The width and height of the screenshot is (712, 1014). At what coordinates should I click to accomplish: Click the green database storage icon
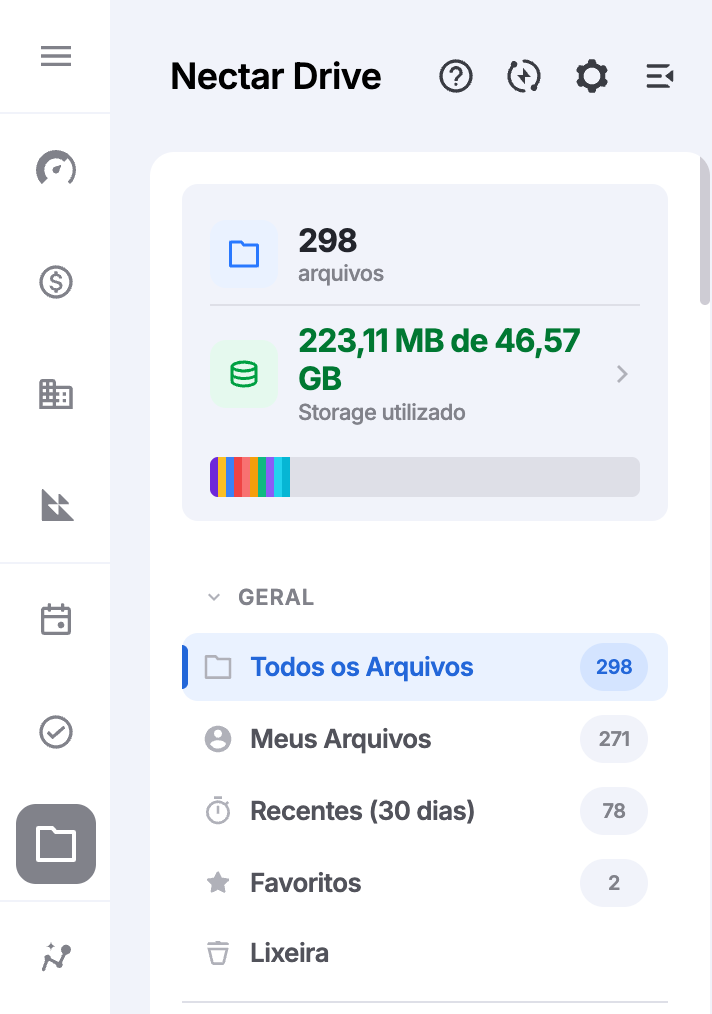(x=244, y=374)
